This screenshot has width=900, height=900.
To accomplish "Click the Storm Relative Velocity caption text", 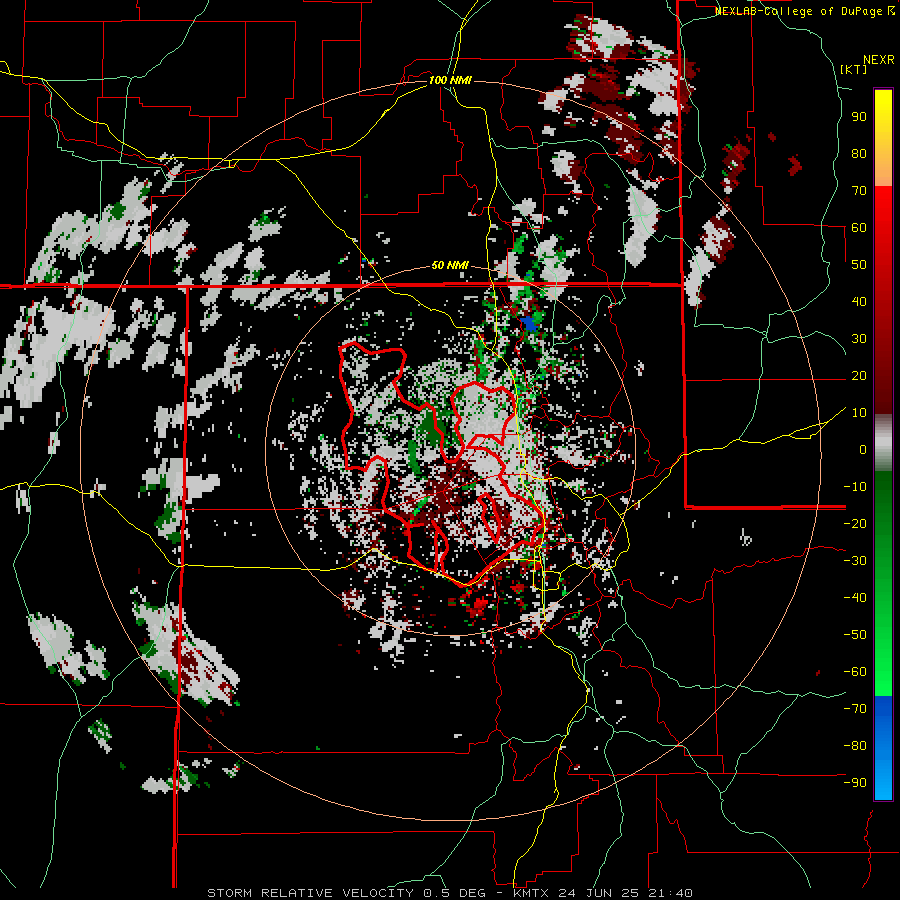I will [450, 893].
